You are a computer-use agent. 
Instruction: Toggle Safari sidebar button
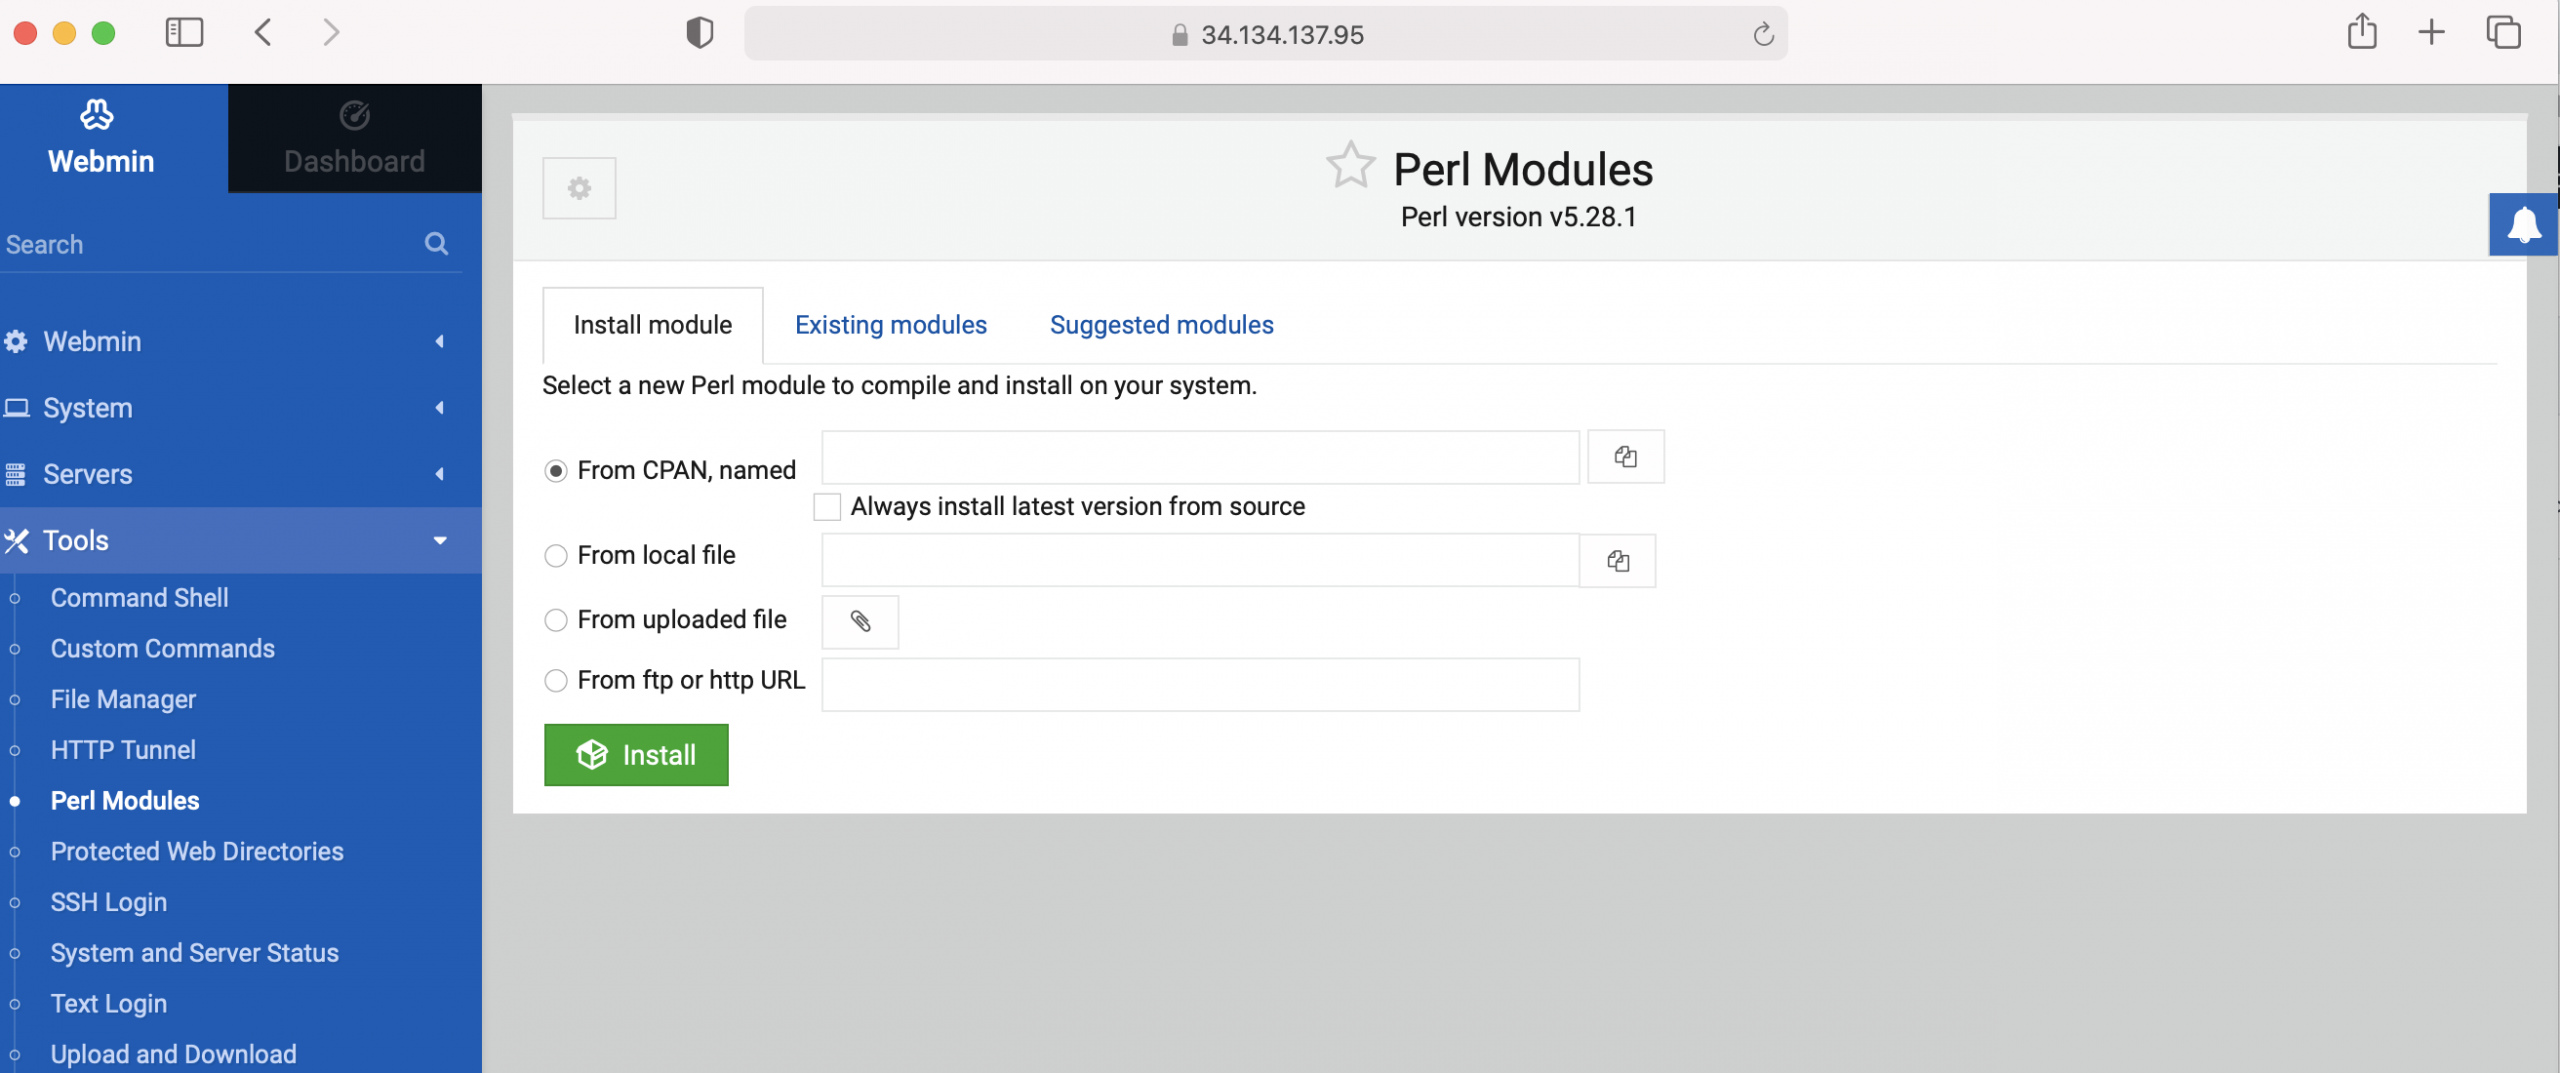pos(184,33)
